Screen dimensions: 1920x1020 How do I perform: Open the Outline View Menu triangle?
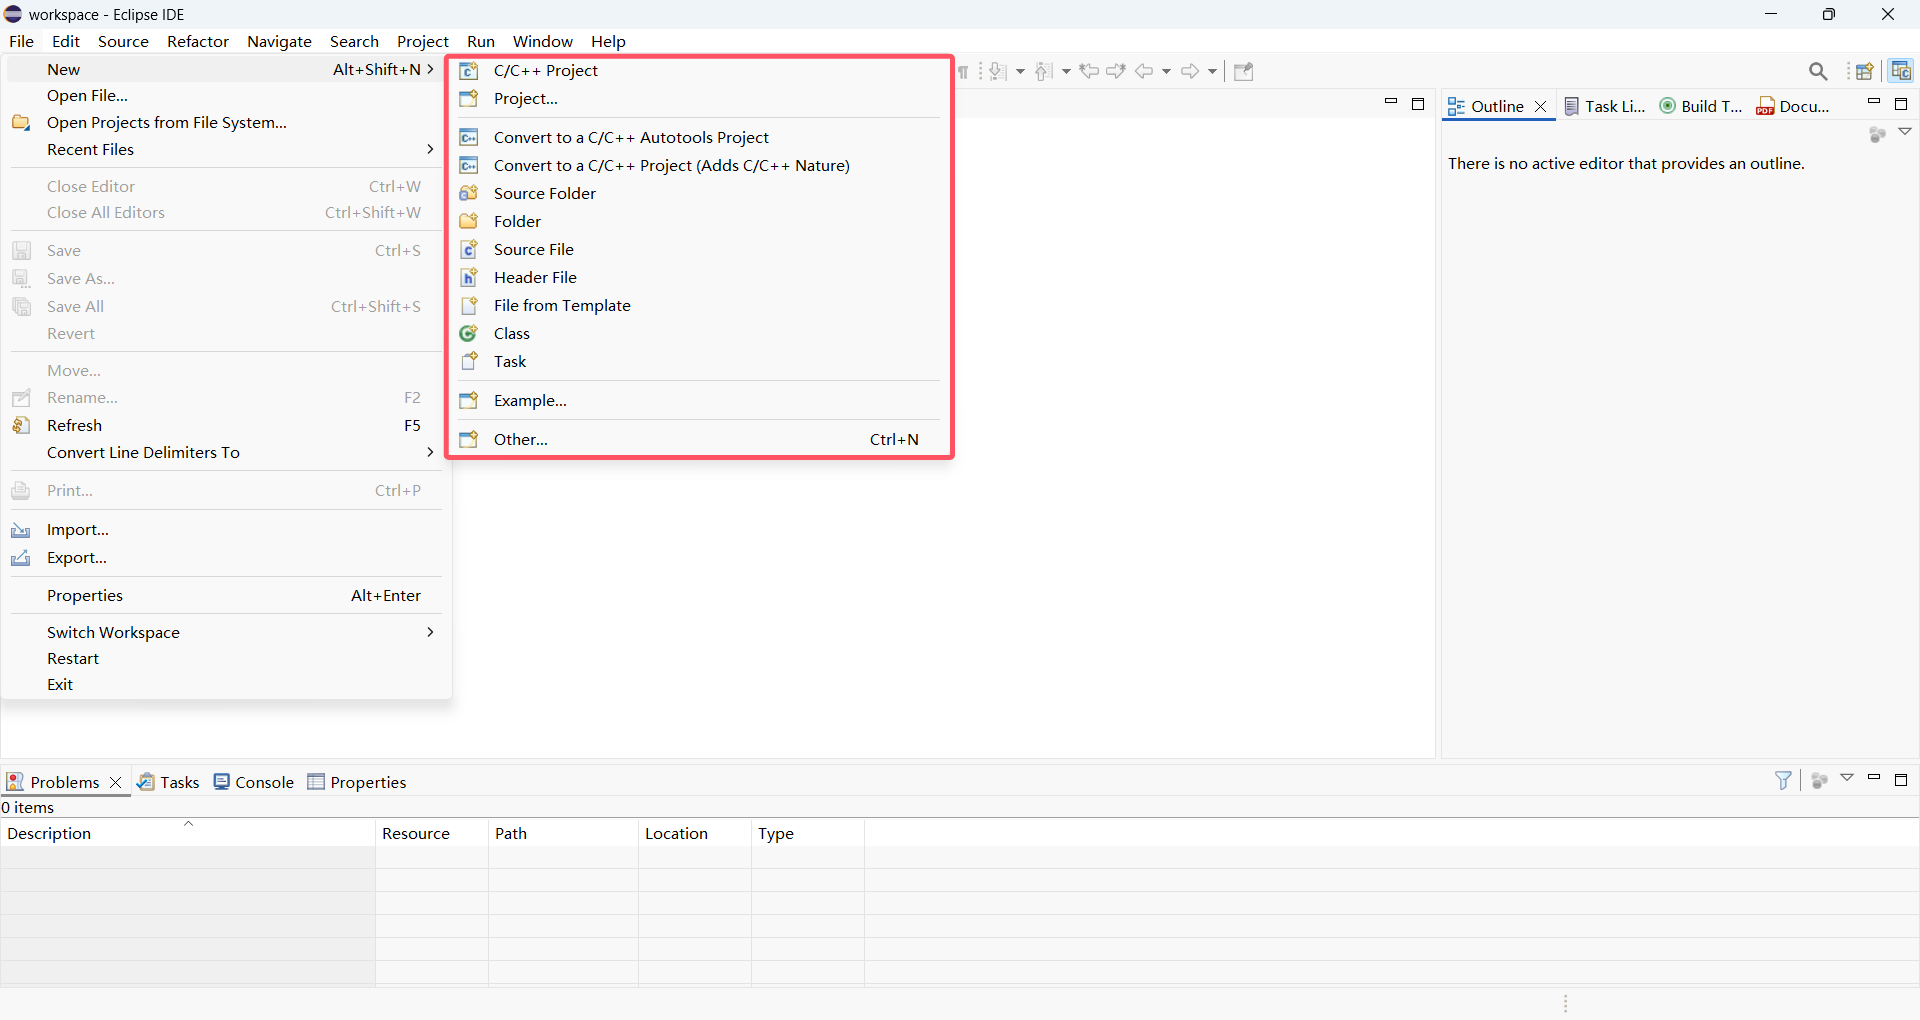coord(1905,132)
